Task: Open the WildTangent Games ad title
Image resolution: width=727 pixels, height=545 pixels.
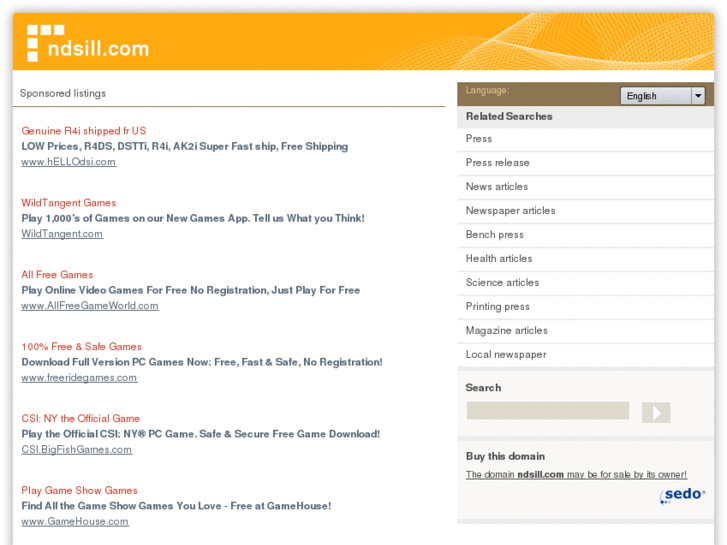Action: 69,203
